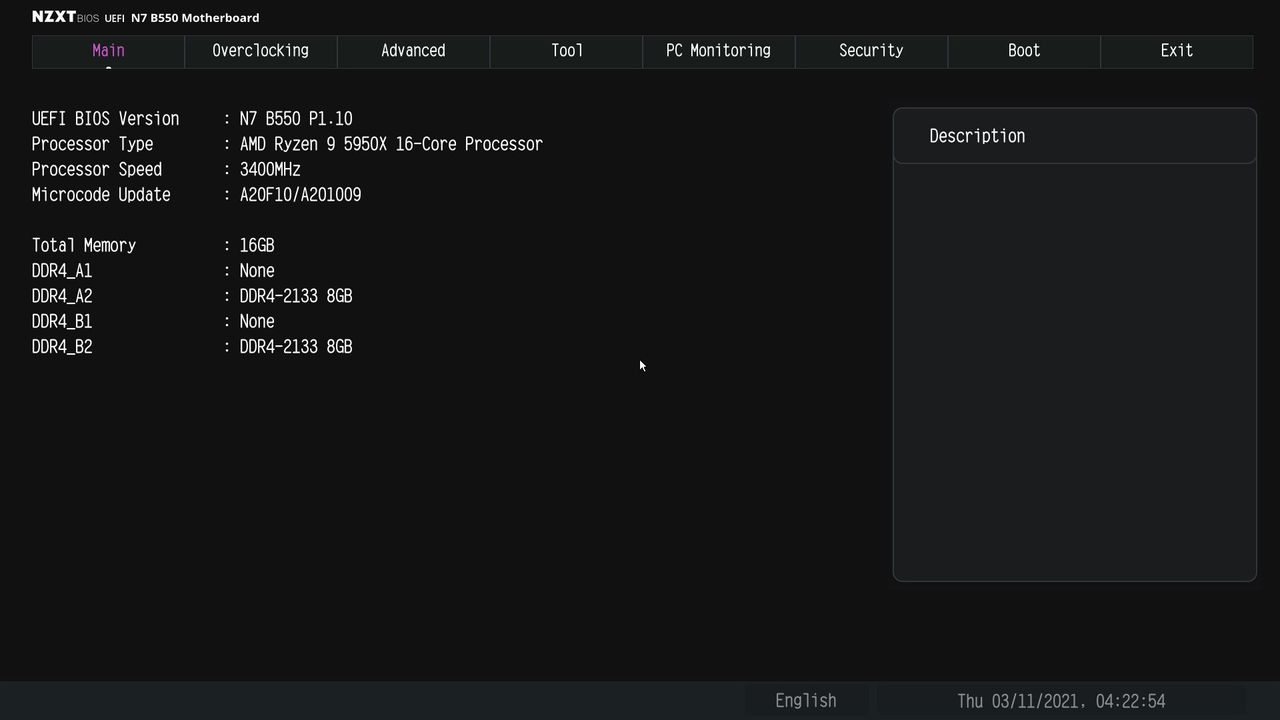Open the Boot tab
The width and height of the screenshot is (1280, 720).
click(x=1024, y=51)
